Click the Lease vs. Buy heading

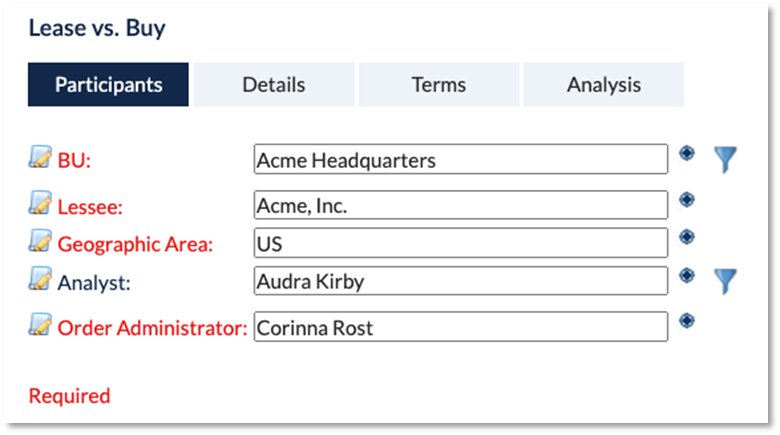tap(97, 28)
